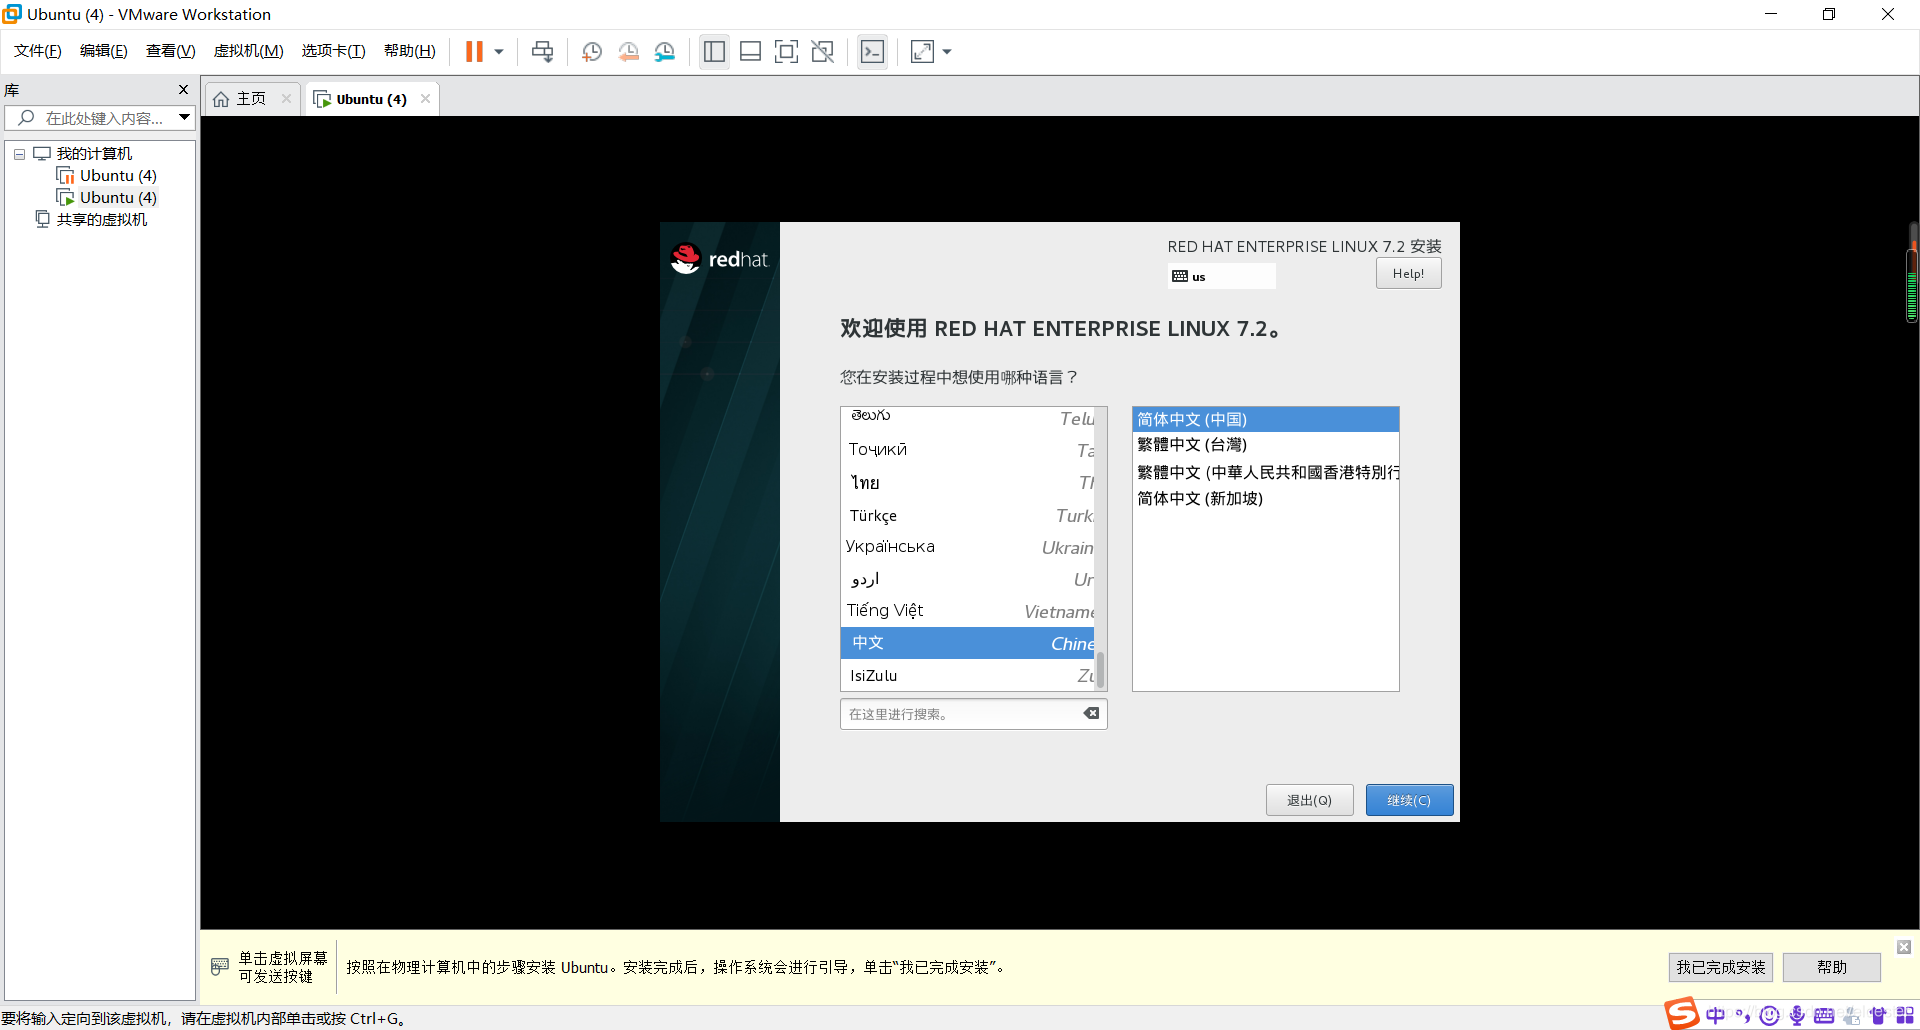Open the library search filter dropdown

[184, 117]
